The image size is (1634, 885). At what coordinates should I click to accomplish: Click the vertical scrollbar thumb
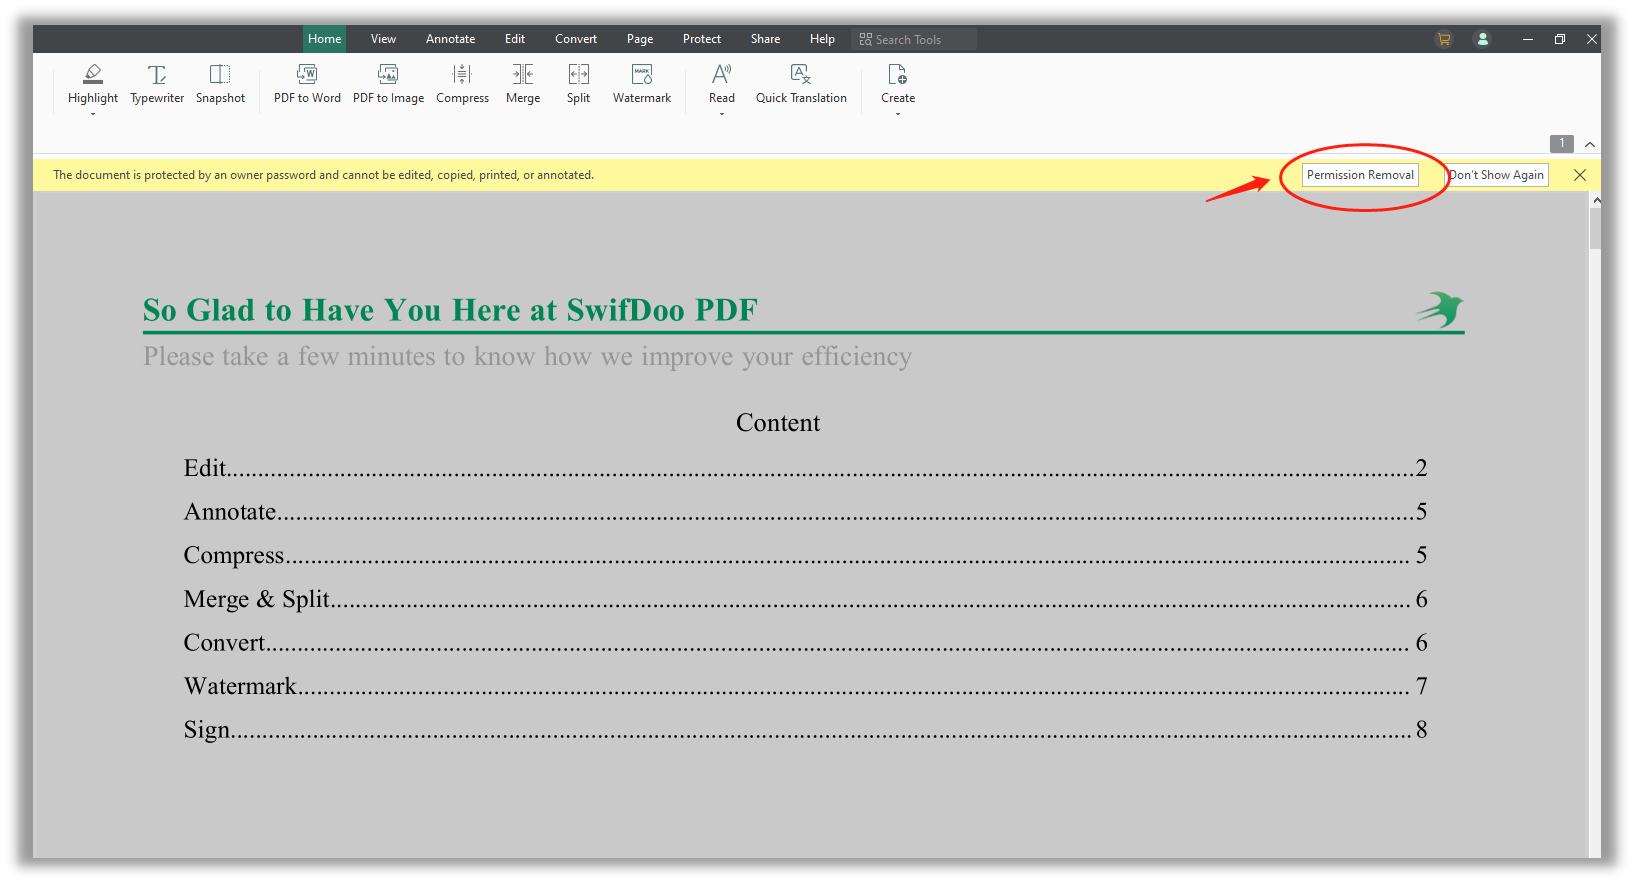coord(1596,228)
